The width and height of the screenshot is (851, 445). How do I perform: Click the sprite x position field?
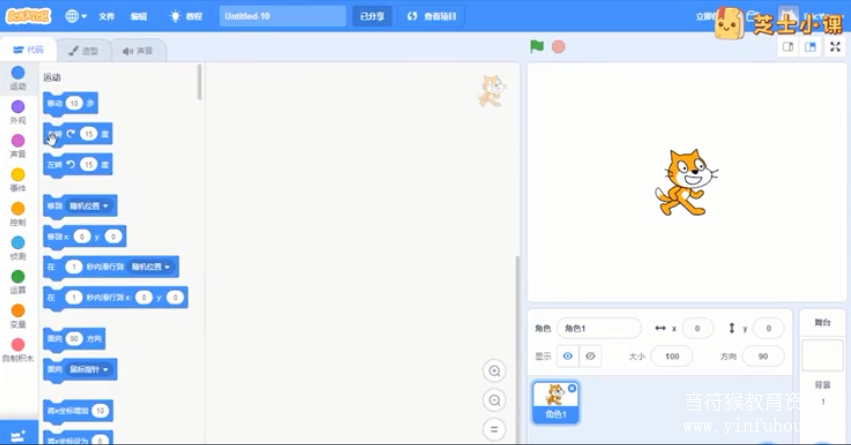(697, 328)
